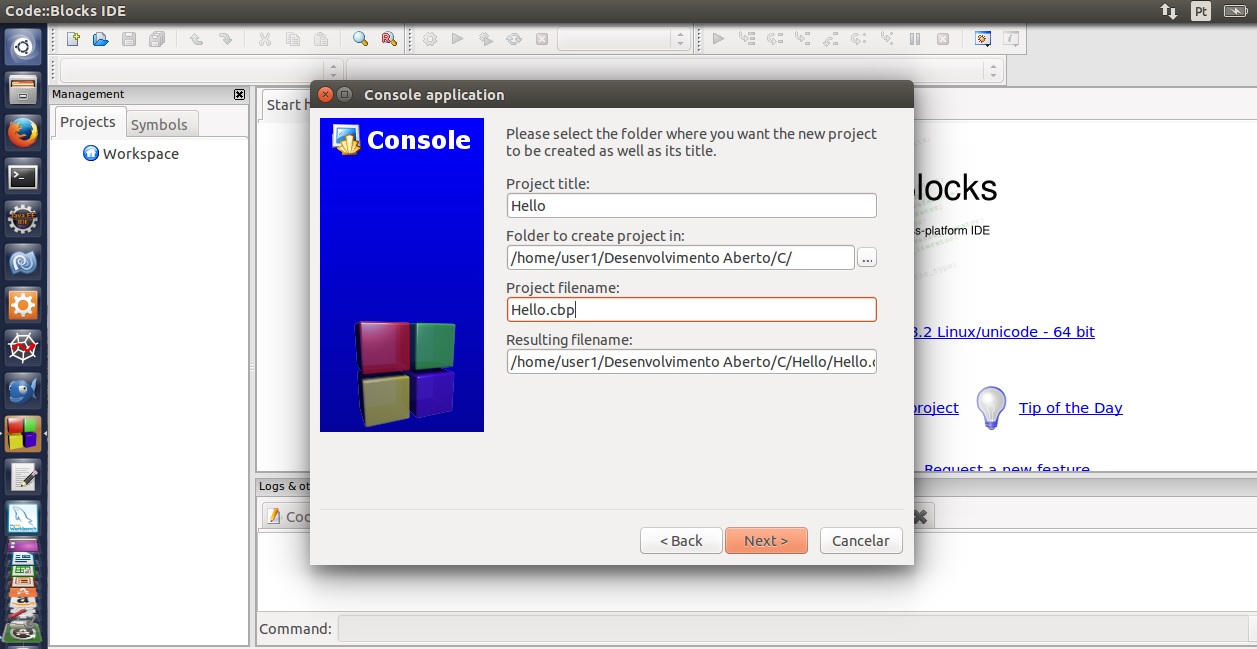Open the debugging windows toolbar icon
This screenshot has width=1257, height=649.
pyautogui.click(x=983, y=39)
